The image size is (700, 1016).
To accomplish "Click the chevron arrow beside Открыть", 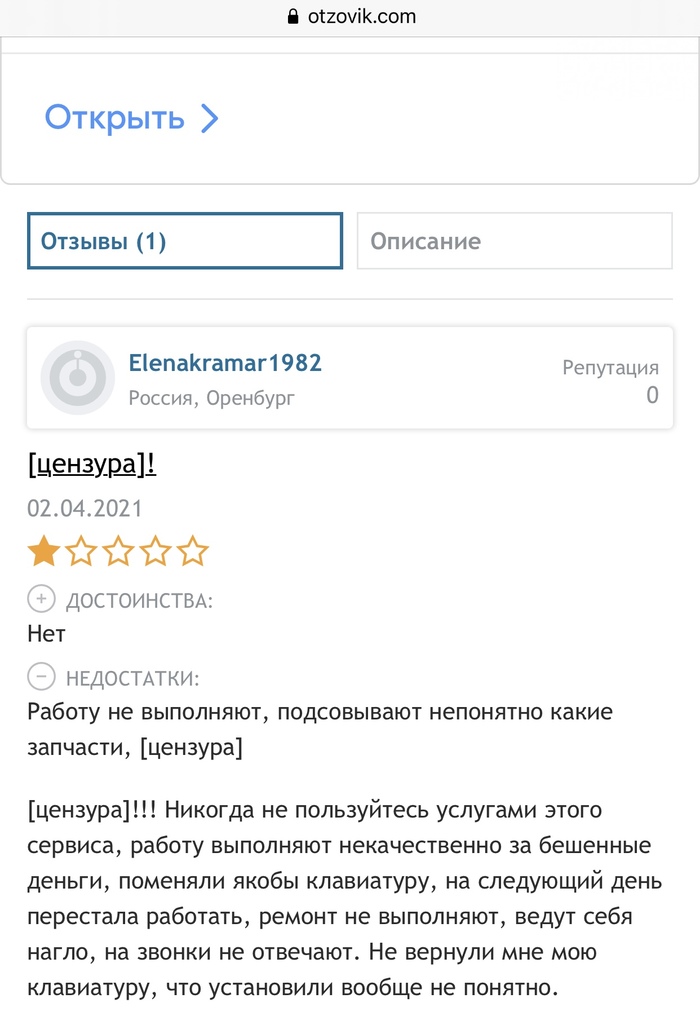I will (209, 119).
